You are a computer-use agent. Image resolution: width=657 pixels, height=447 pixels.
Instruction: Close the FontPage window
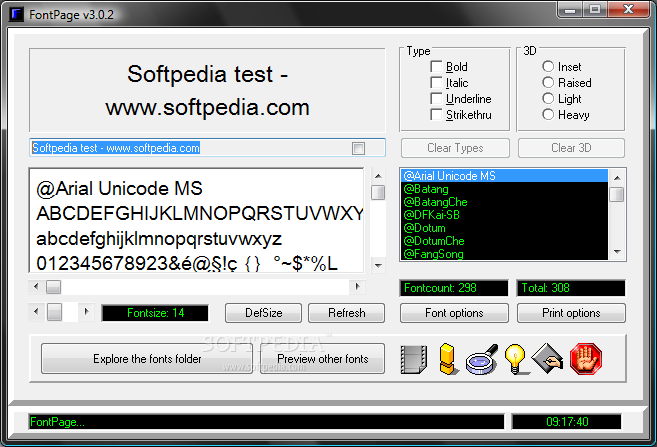[x=628, y=9]
